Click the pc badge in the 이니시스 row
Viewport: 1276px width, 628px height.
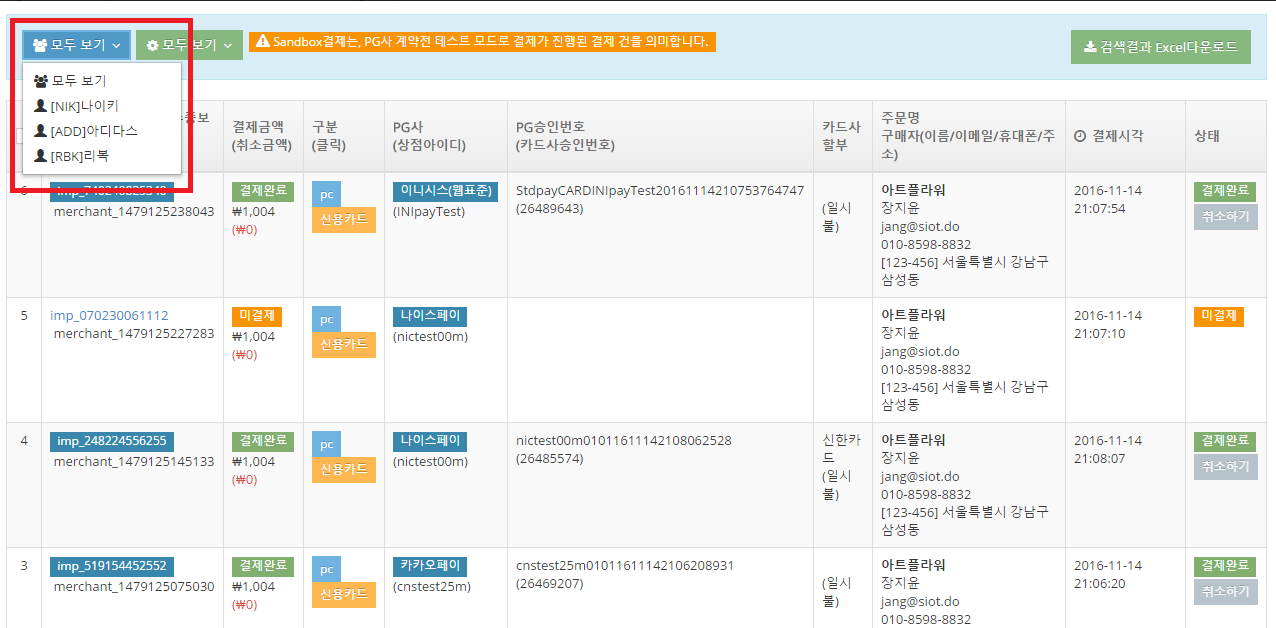click(326, 193)
